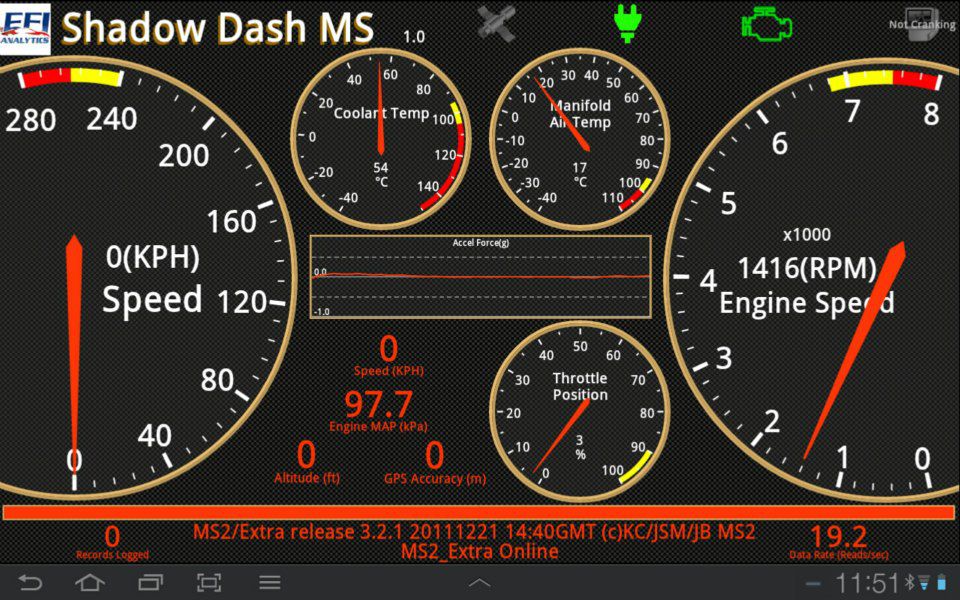Tap the EFI Analytics logo
This screenshot has height=600, width=960.
point(25,29)
